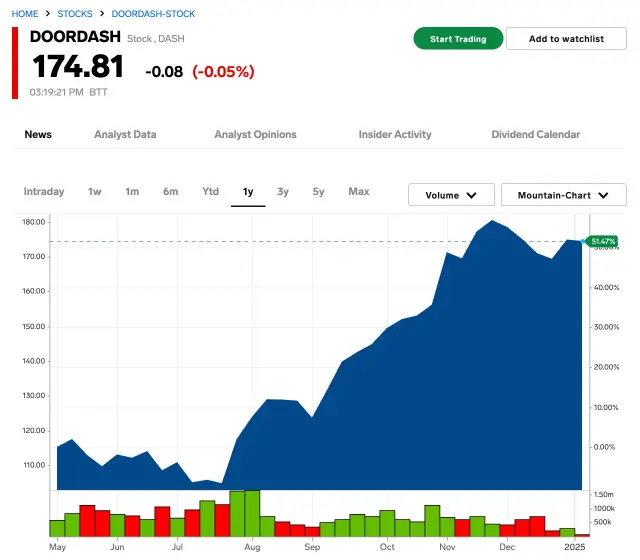Click the green 51.47% price marker
This screenshot has height=560, width=640.
pyautogui.click(x=603, y=241)
